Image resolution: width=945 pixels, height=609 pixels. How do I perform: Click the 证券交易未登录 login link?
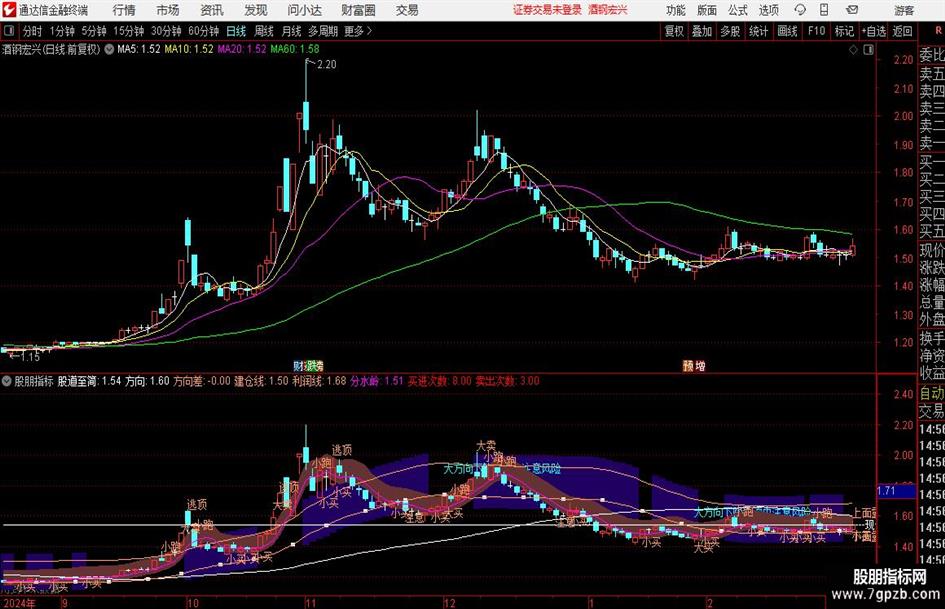point(548,10)
